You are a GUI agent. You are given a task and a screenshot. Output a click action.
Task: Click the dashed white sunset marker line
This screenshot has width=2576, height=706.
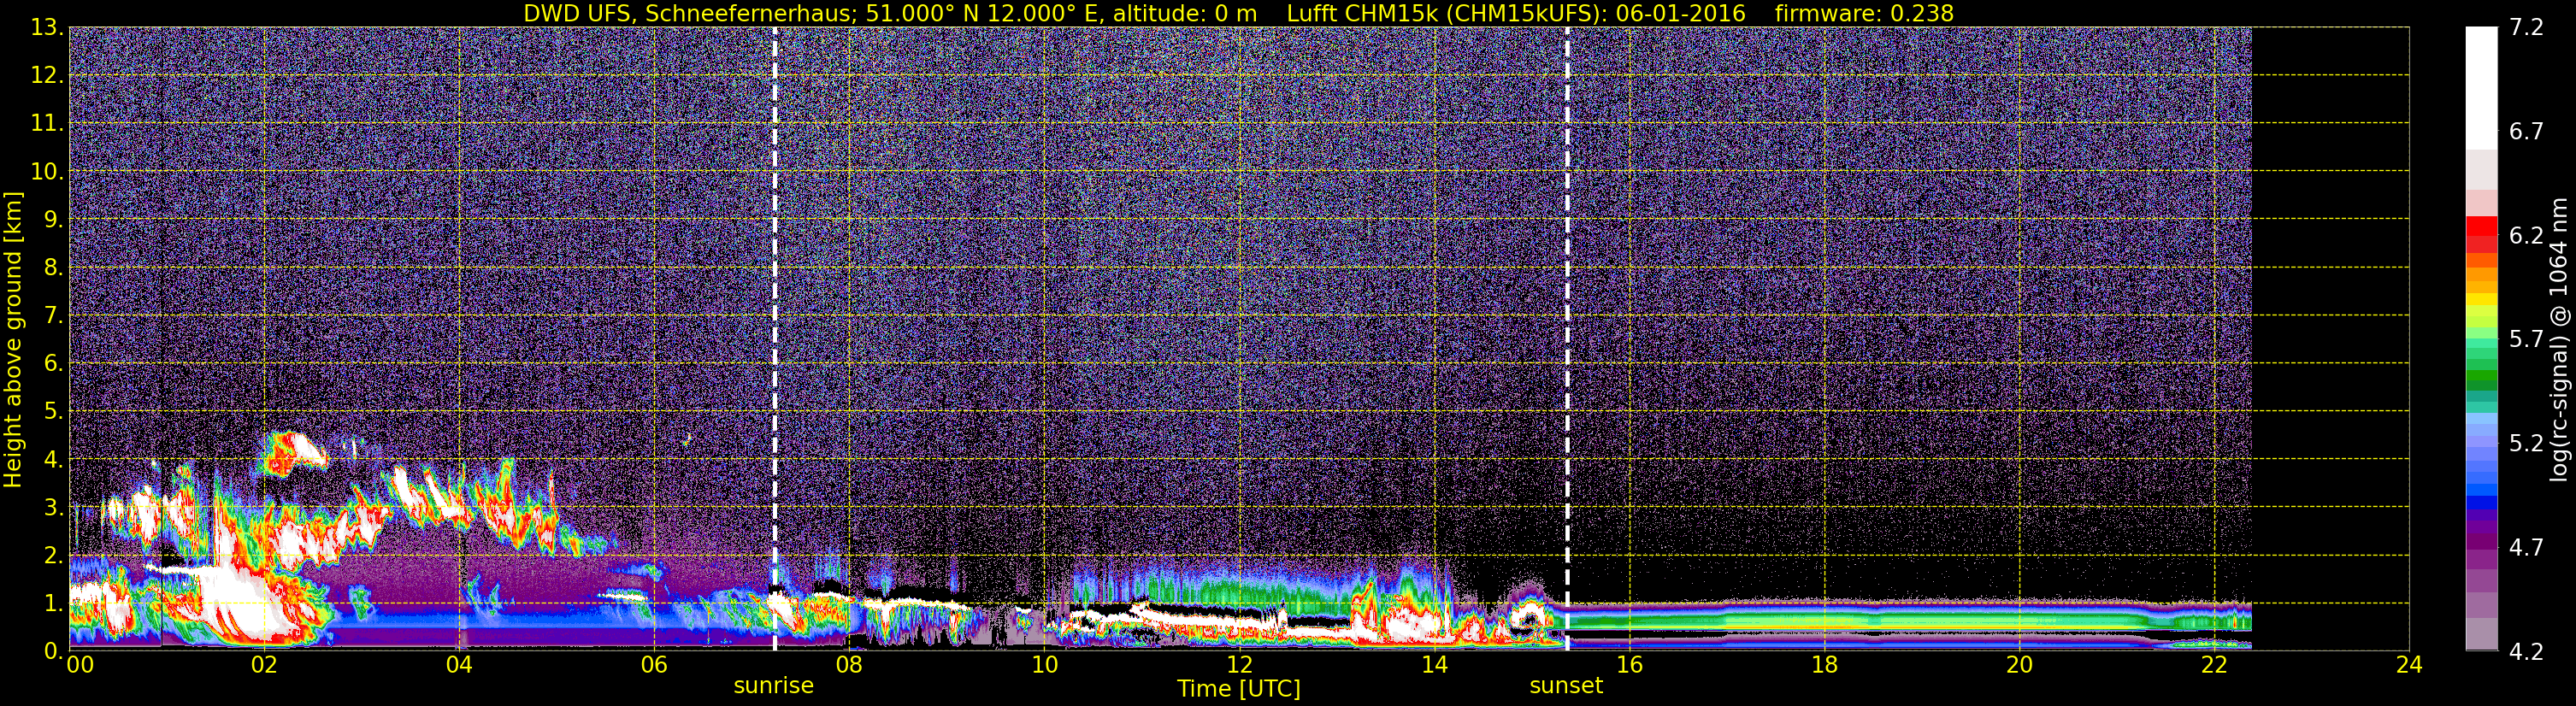(1567, 339)
